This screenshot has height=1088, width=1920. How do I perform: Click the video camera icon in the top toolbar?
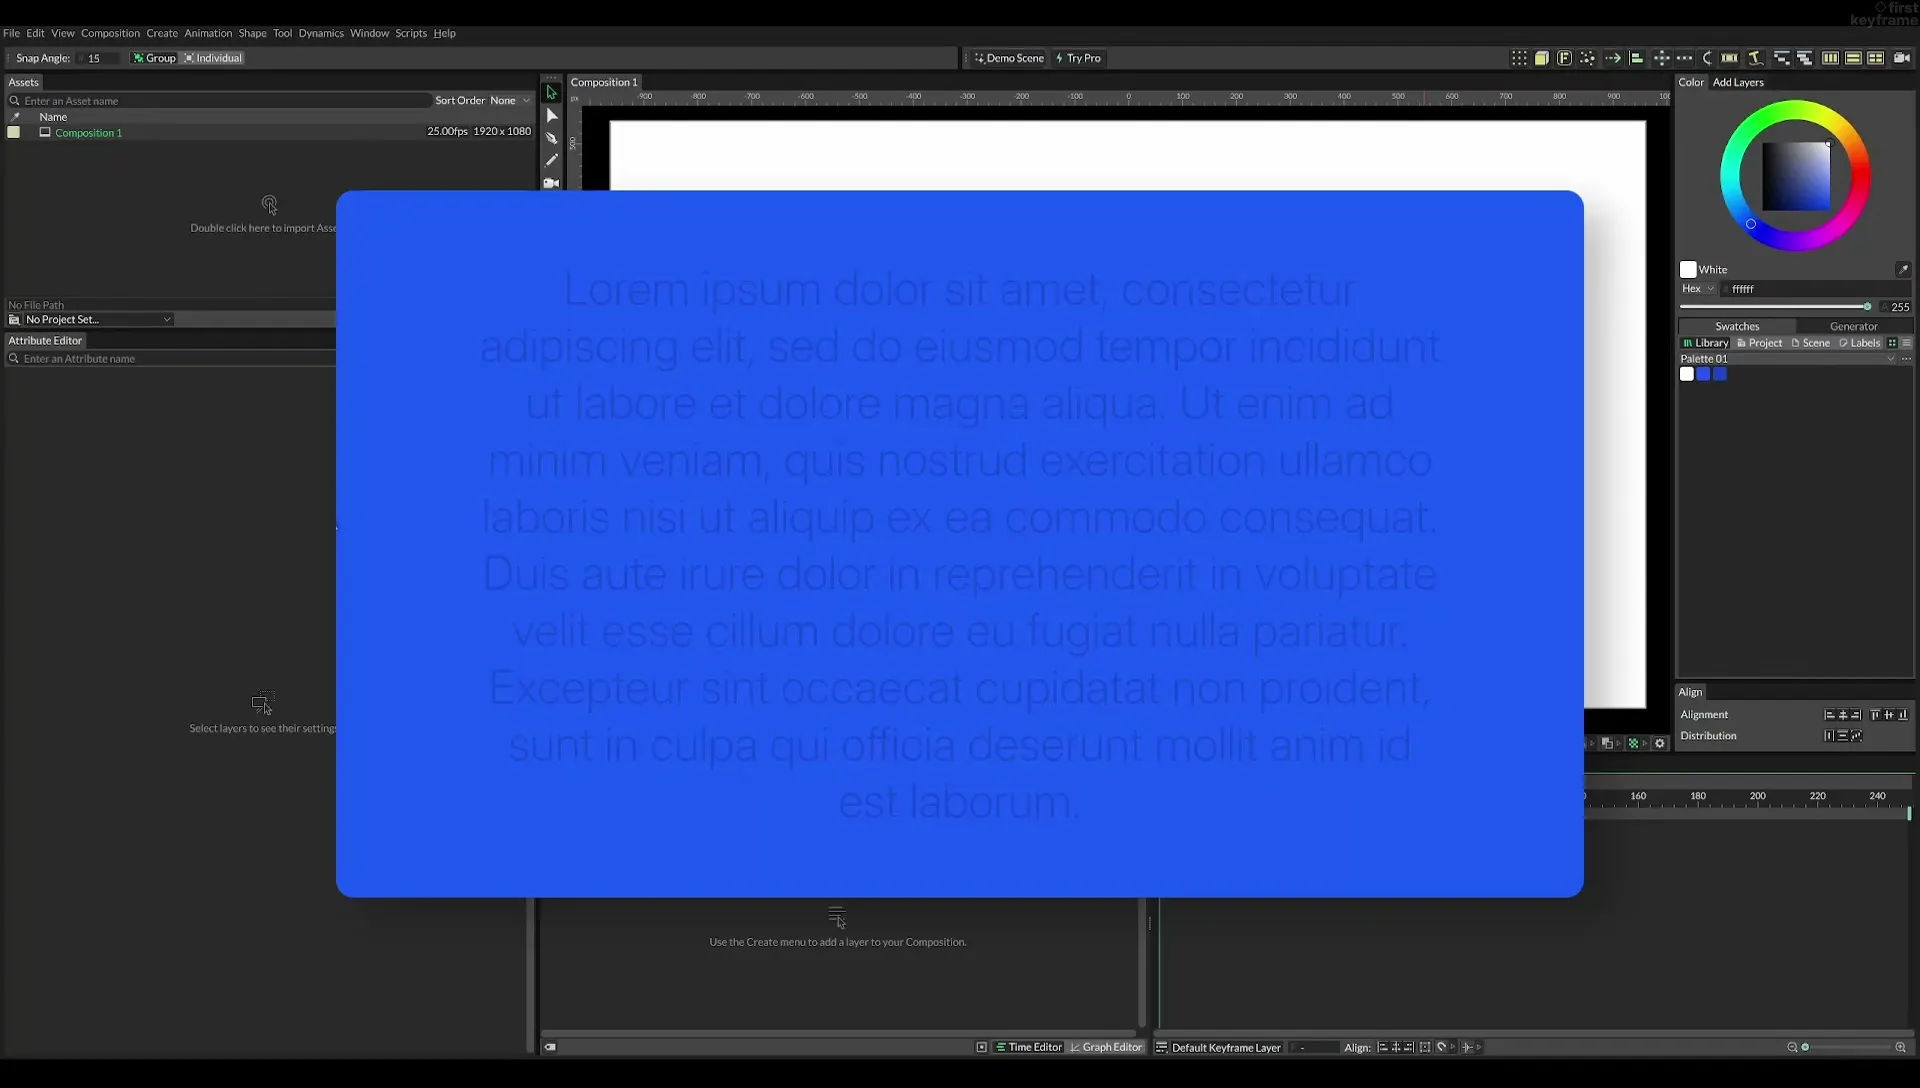(x=1902, y=58)
